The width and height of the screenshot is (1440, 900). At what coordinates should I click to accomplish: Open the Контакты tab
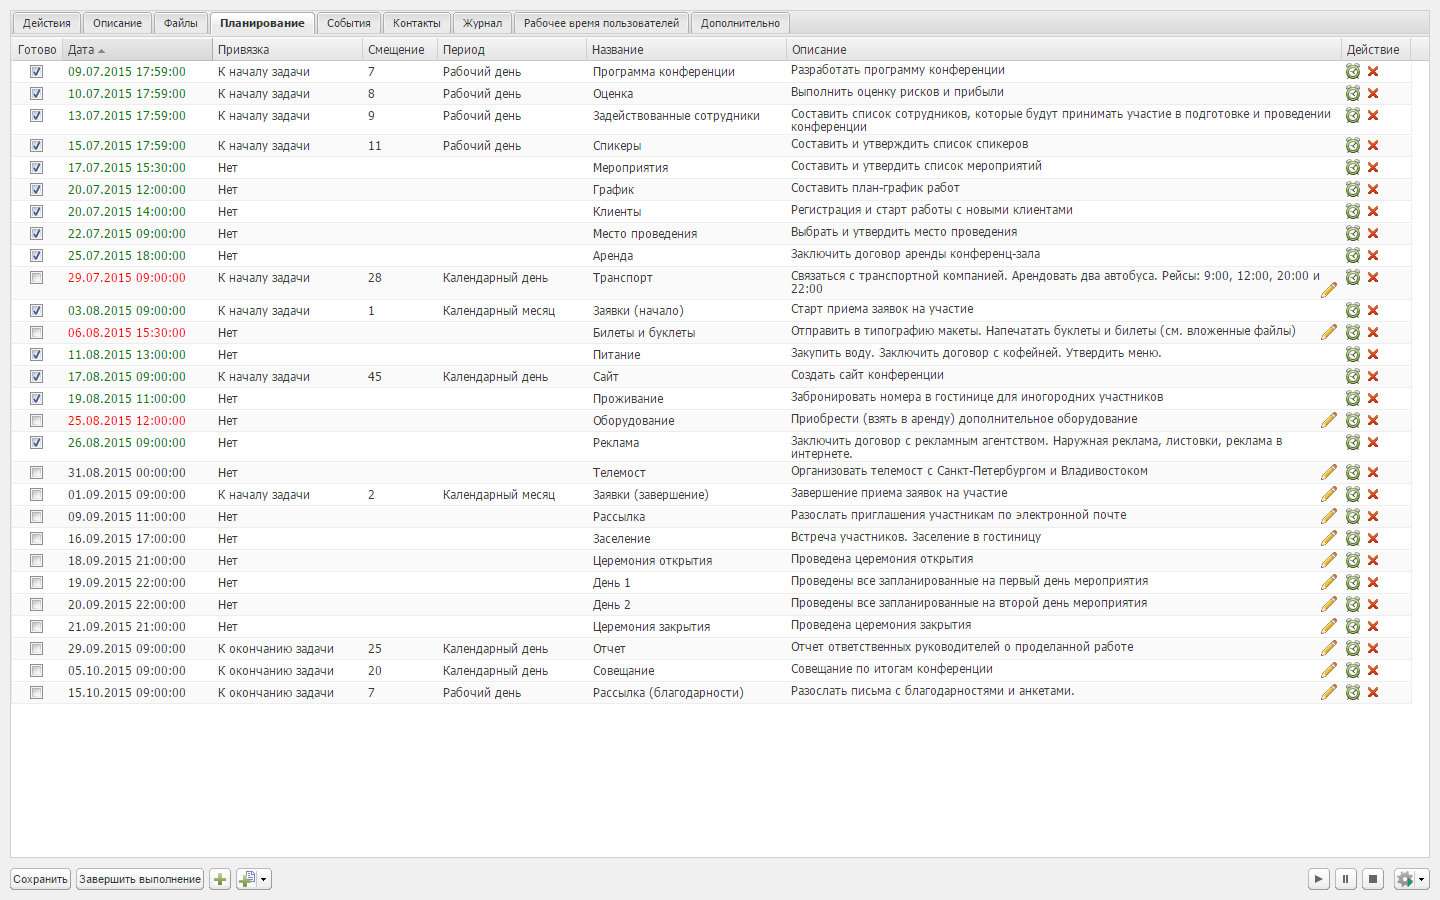pyautogui.click(x=416, y=23)
